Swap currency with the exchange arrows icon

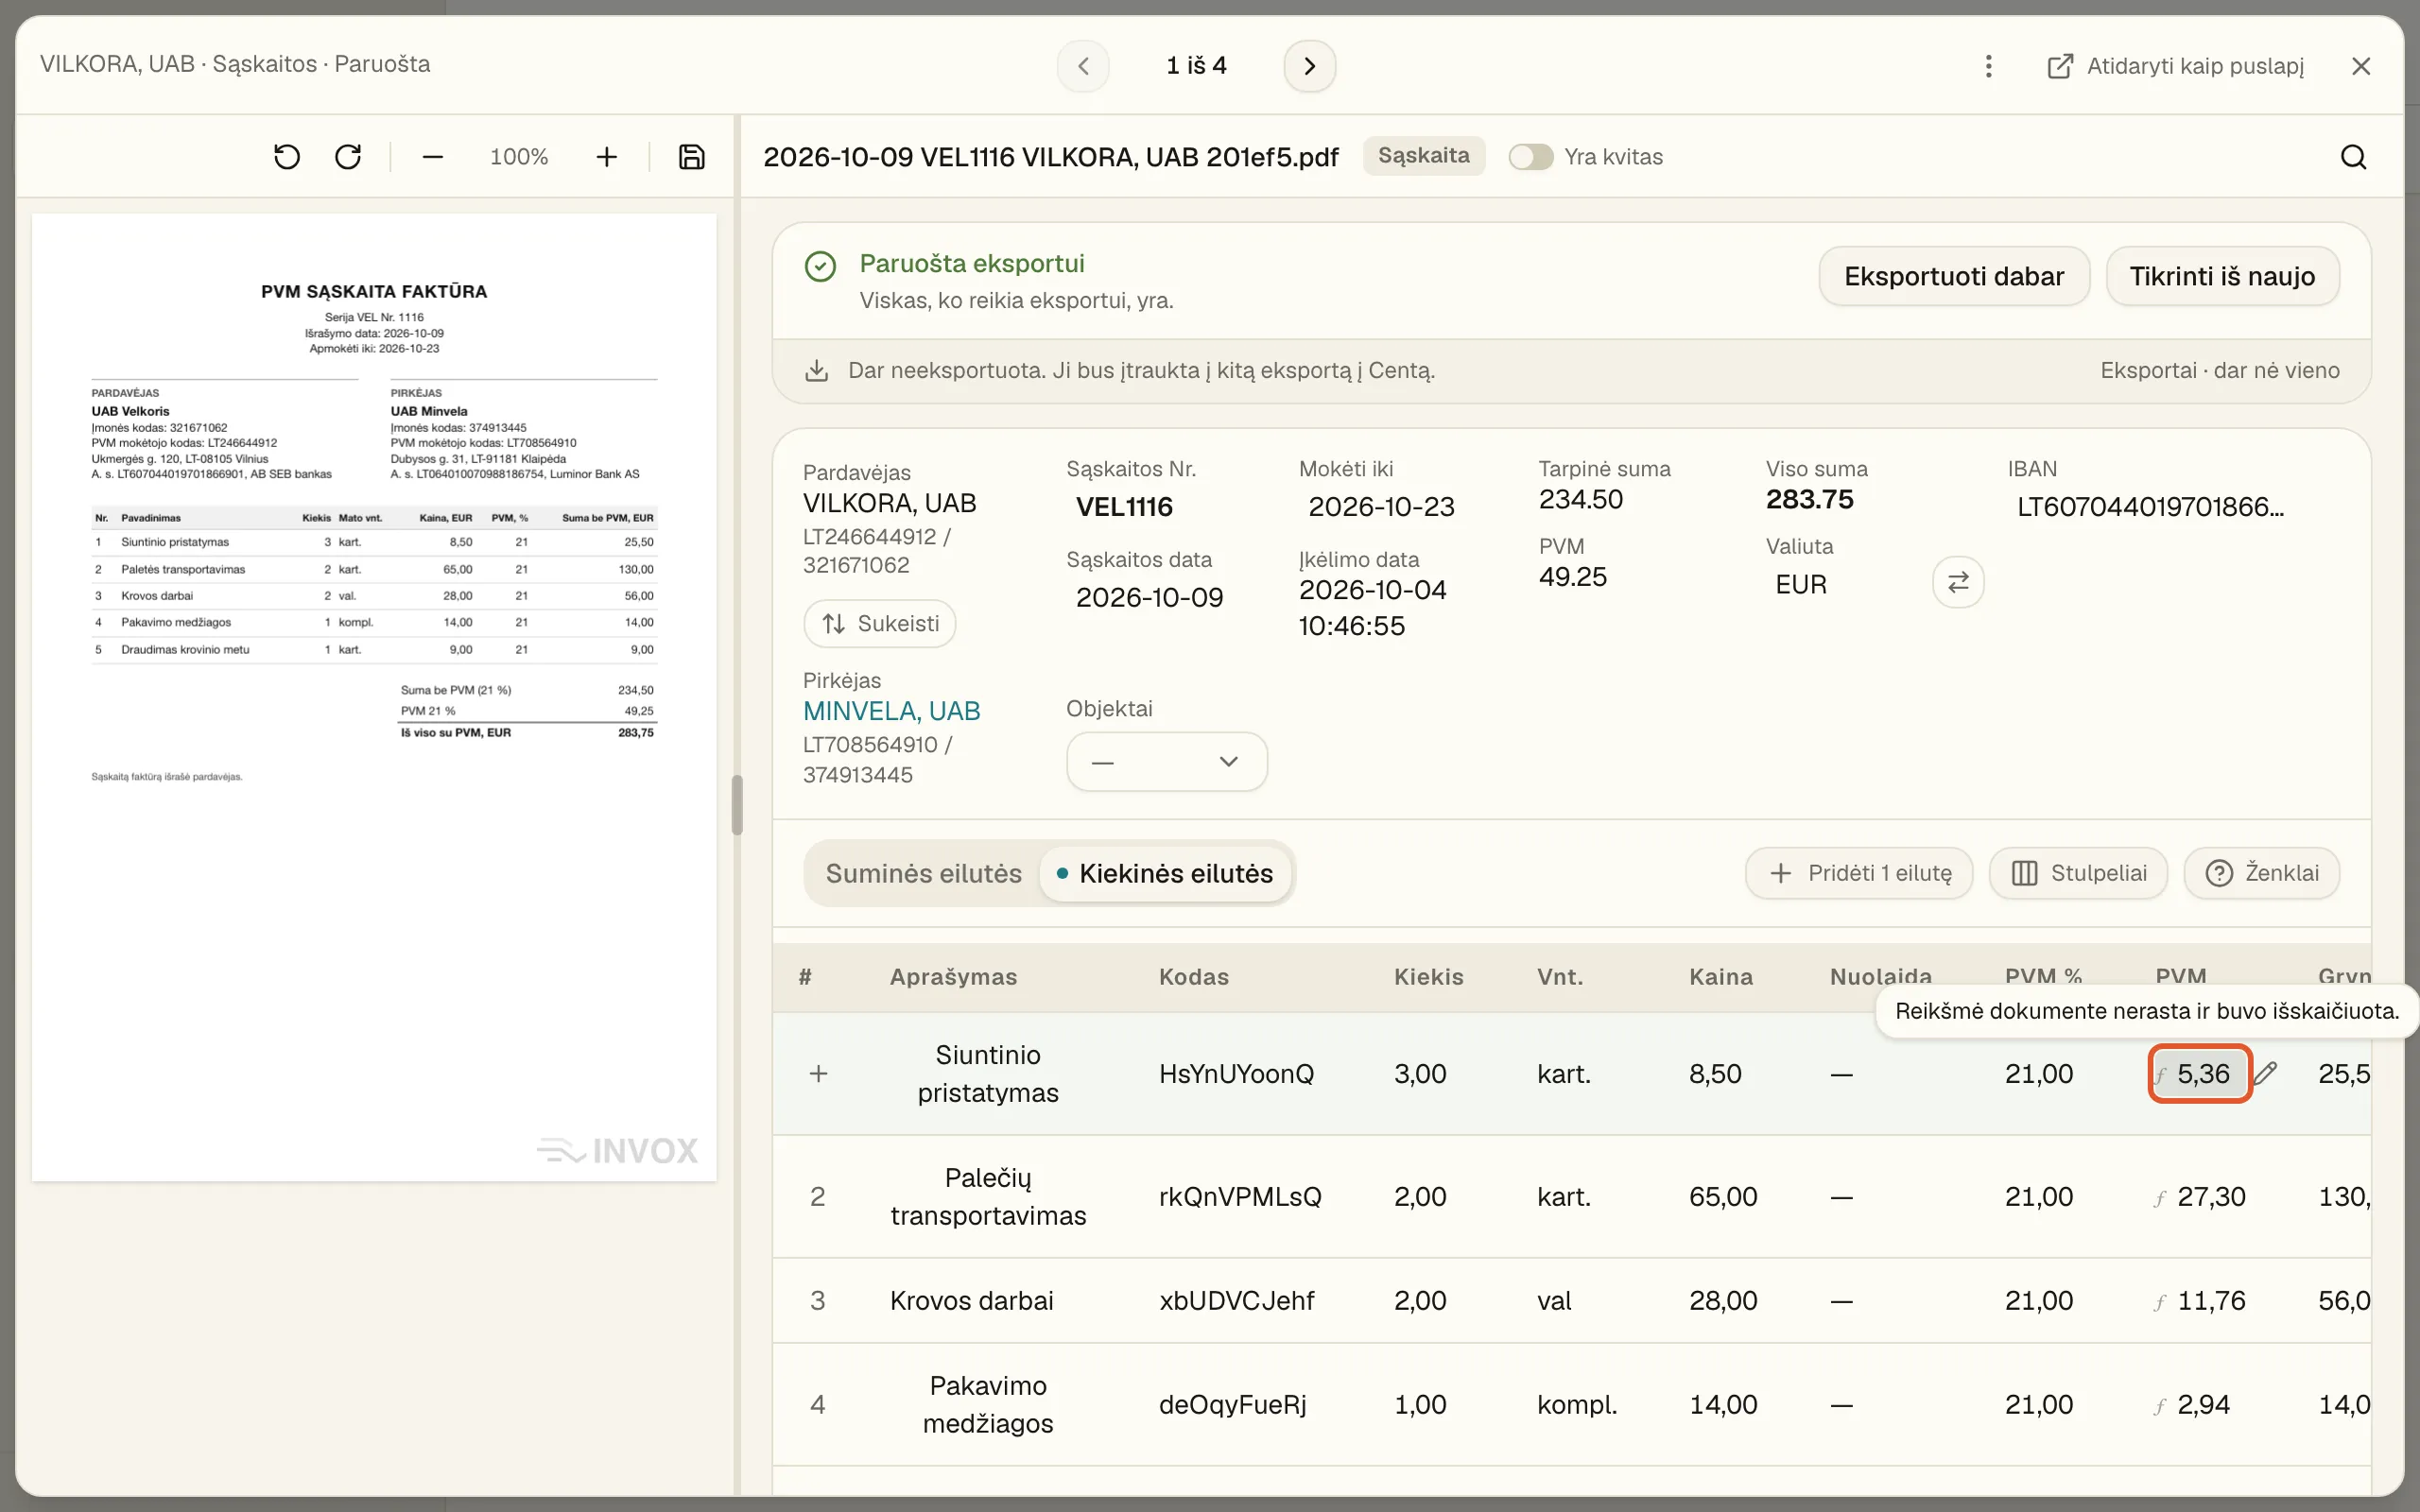[x=1958, y=582]
